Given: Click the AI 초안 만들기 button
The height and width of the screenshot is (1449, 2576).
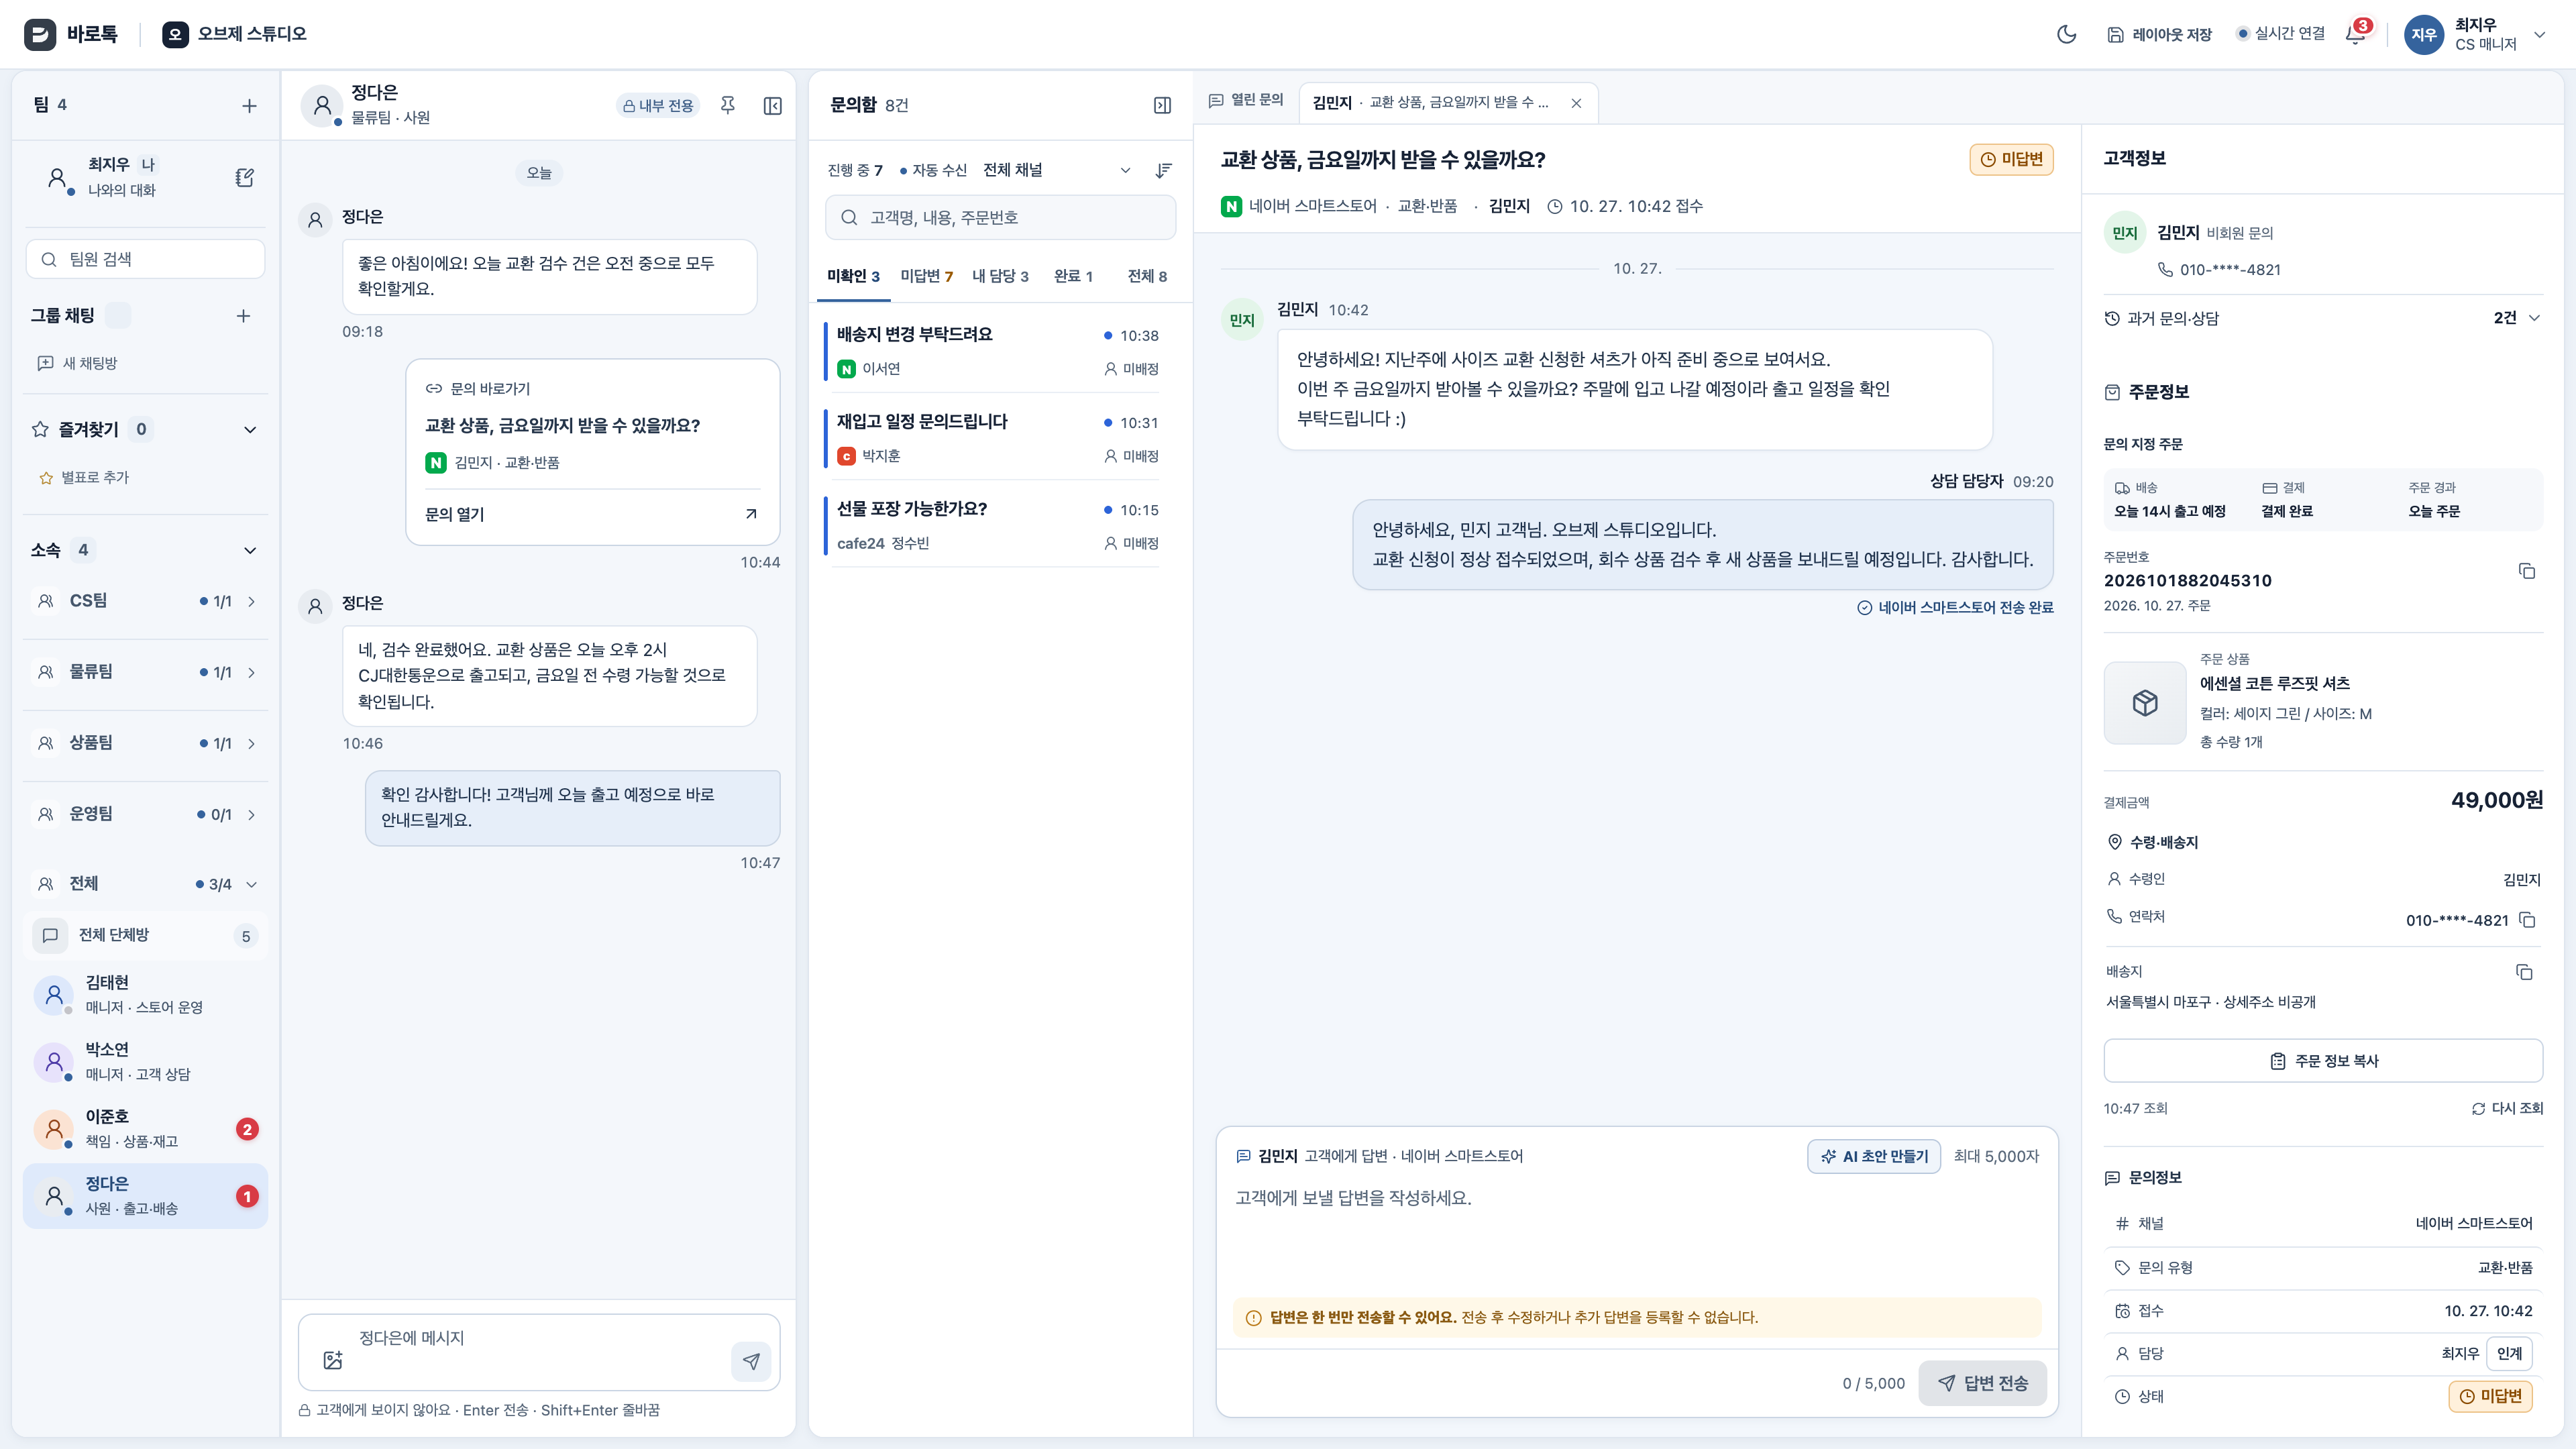Looking at the screenshot, I should (x=1874, y=1156).
